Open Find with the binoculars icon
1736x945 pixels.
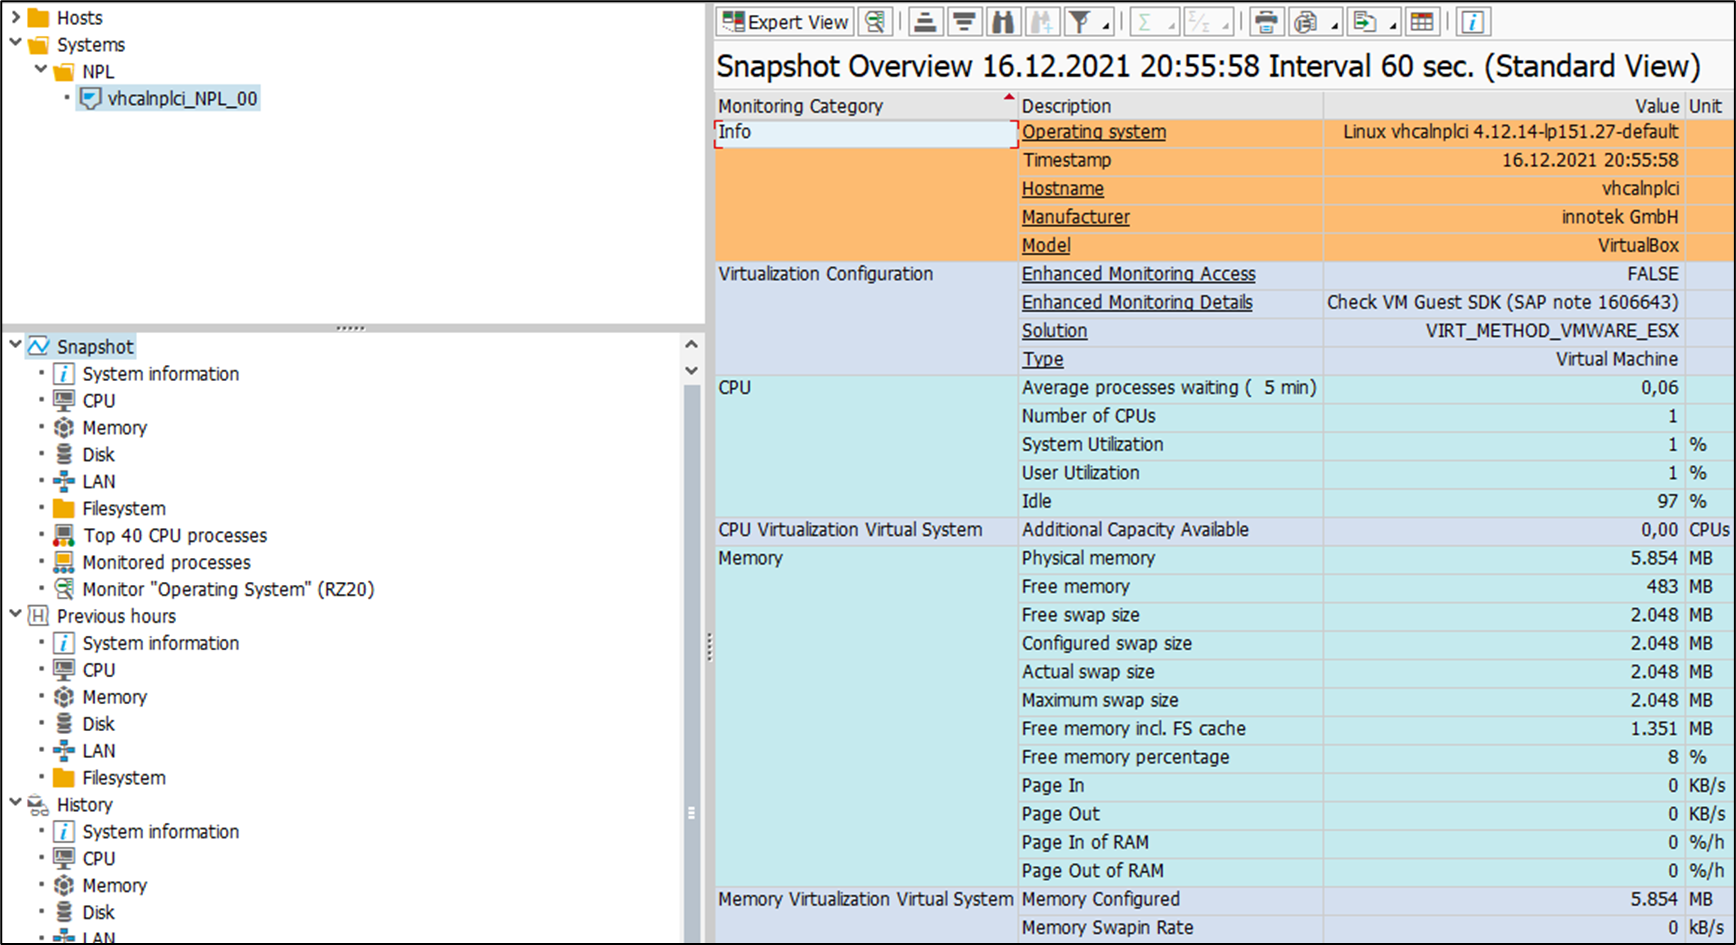1003,21
